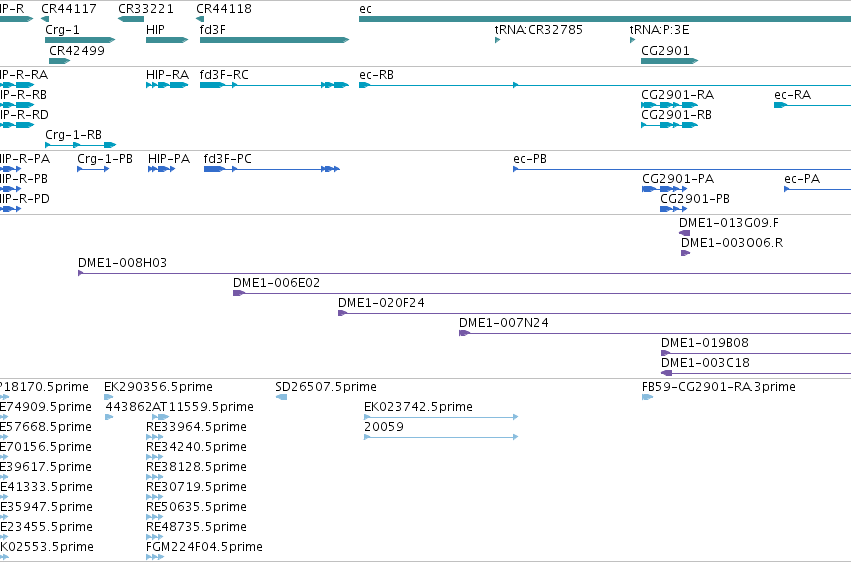Screen dimensions: 851x562
Task: Click the RE30719.5prime EST arrows
Action: (x=155, y=497)
